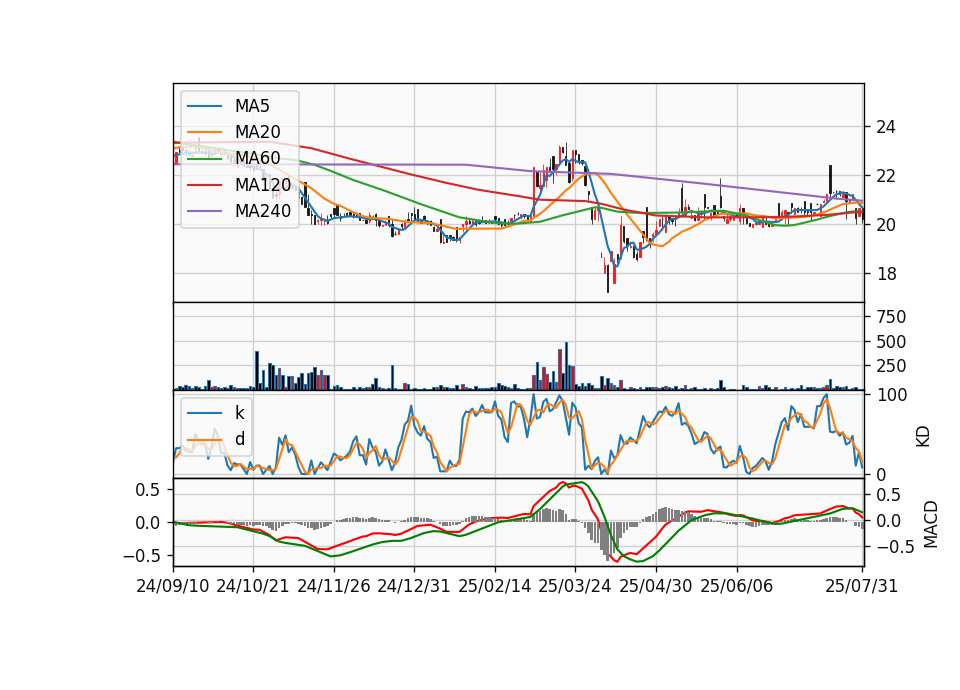Click the MA120 legend label
Screen dimensions: 960x690
263,184
